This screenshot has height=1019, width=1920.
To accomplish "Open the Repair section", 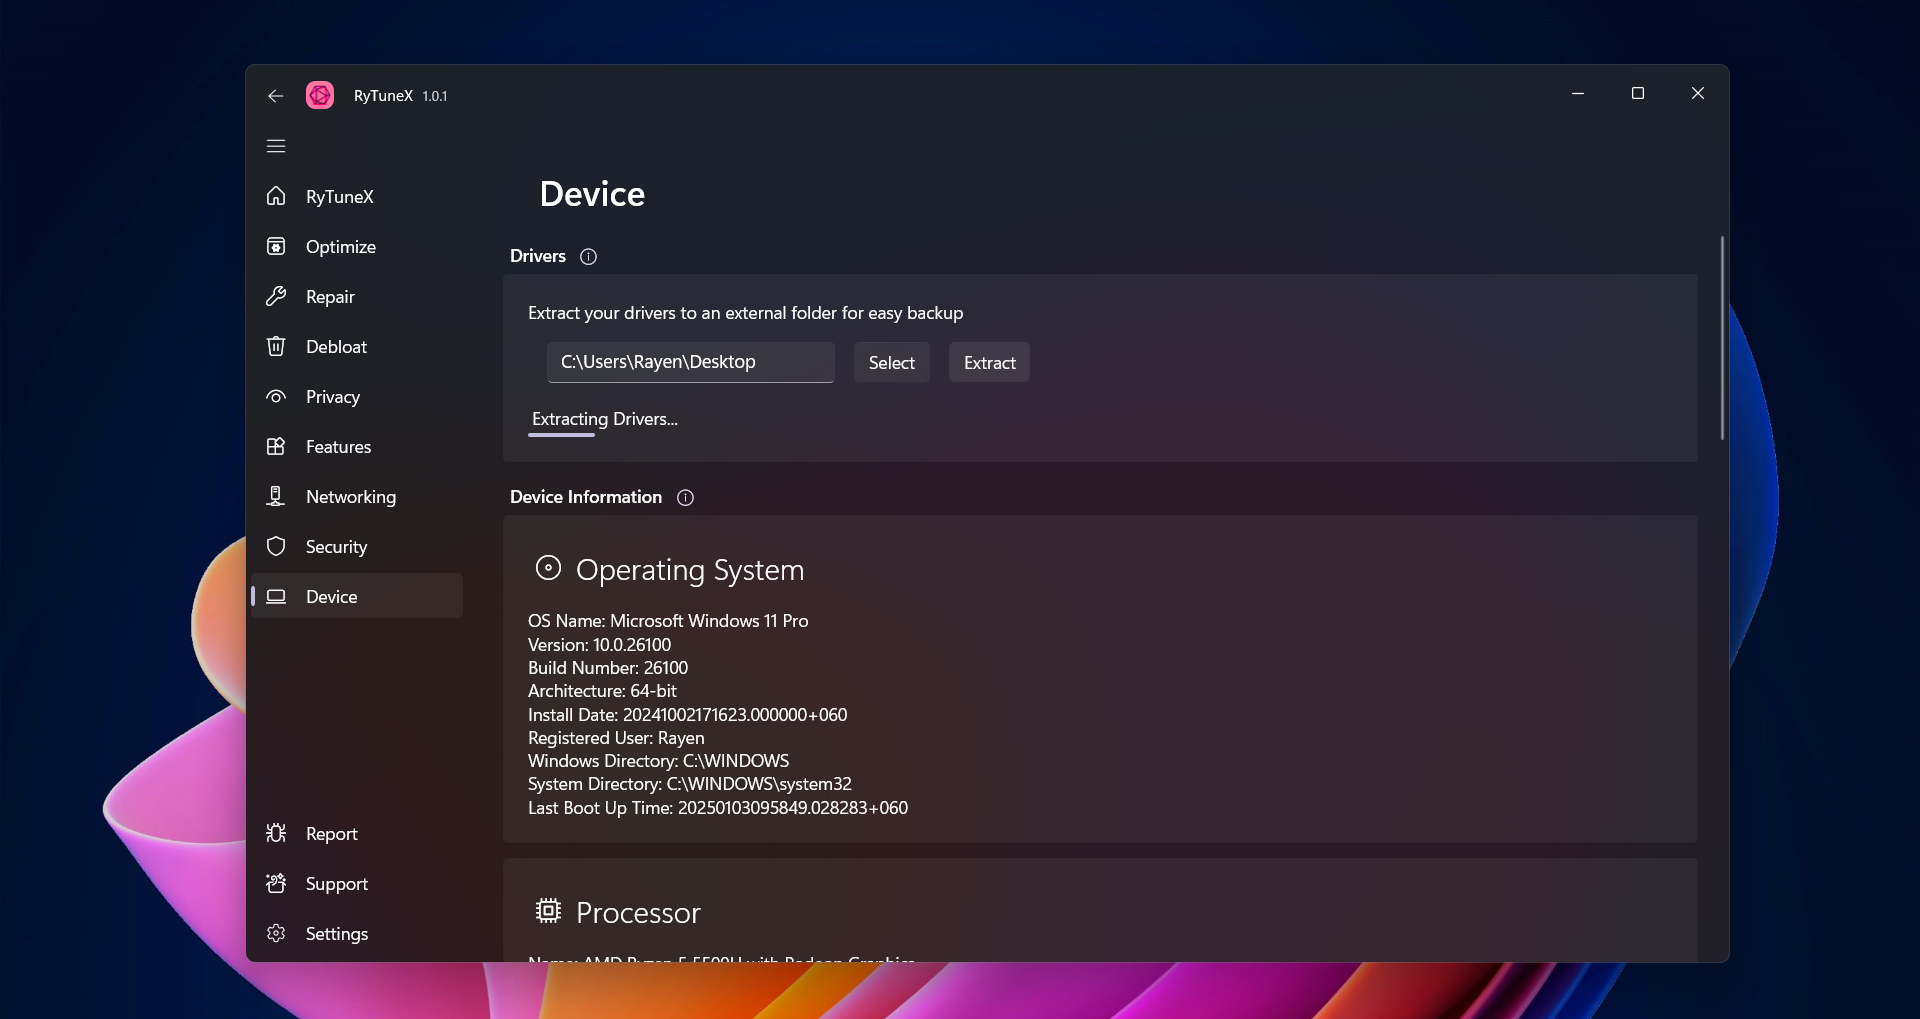I will pos(330,297).
